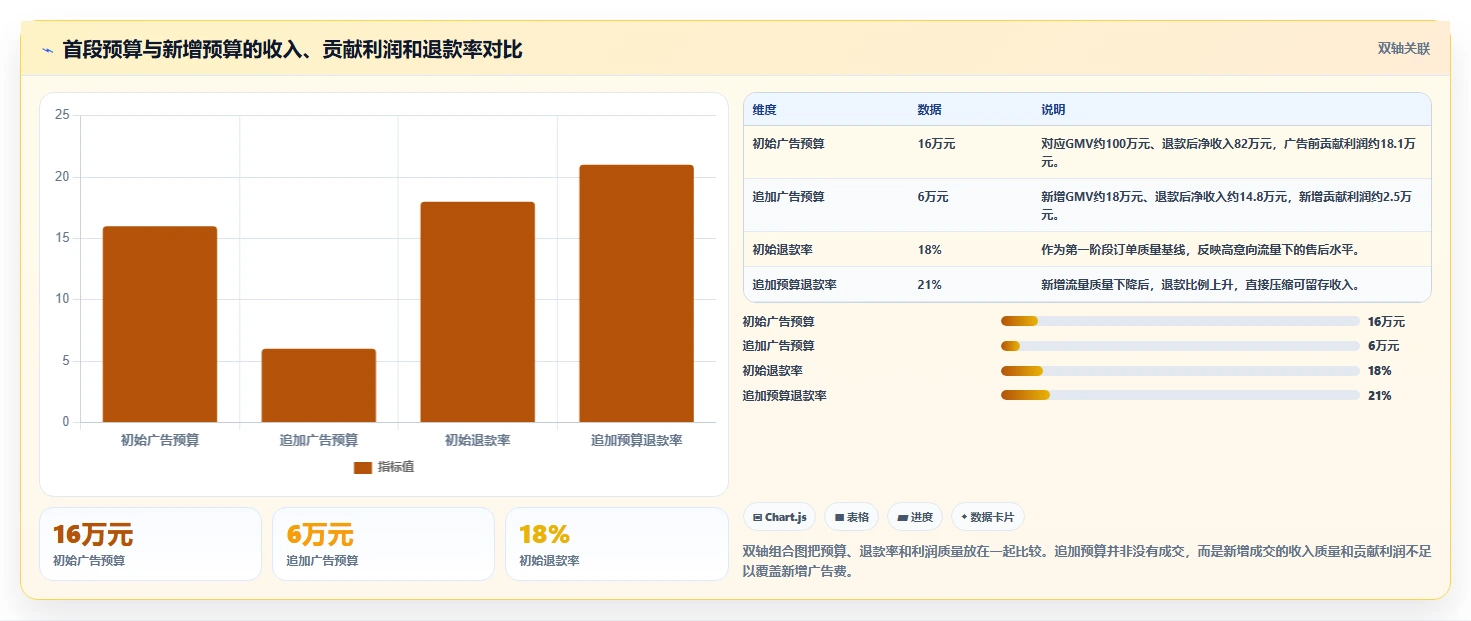Viewport: 1471px width, 621px height.
Task: Click the y-axis value 25
Action: click(x=62, y=115)
